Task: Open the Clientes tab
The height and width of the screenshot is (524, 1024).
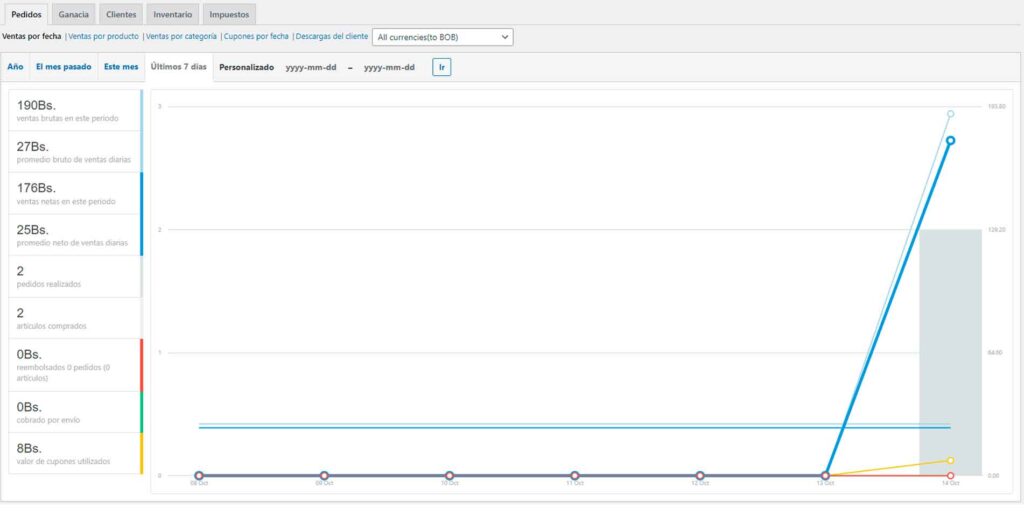Action: point(121,14)
